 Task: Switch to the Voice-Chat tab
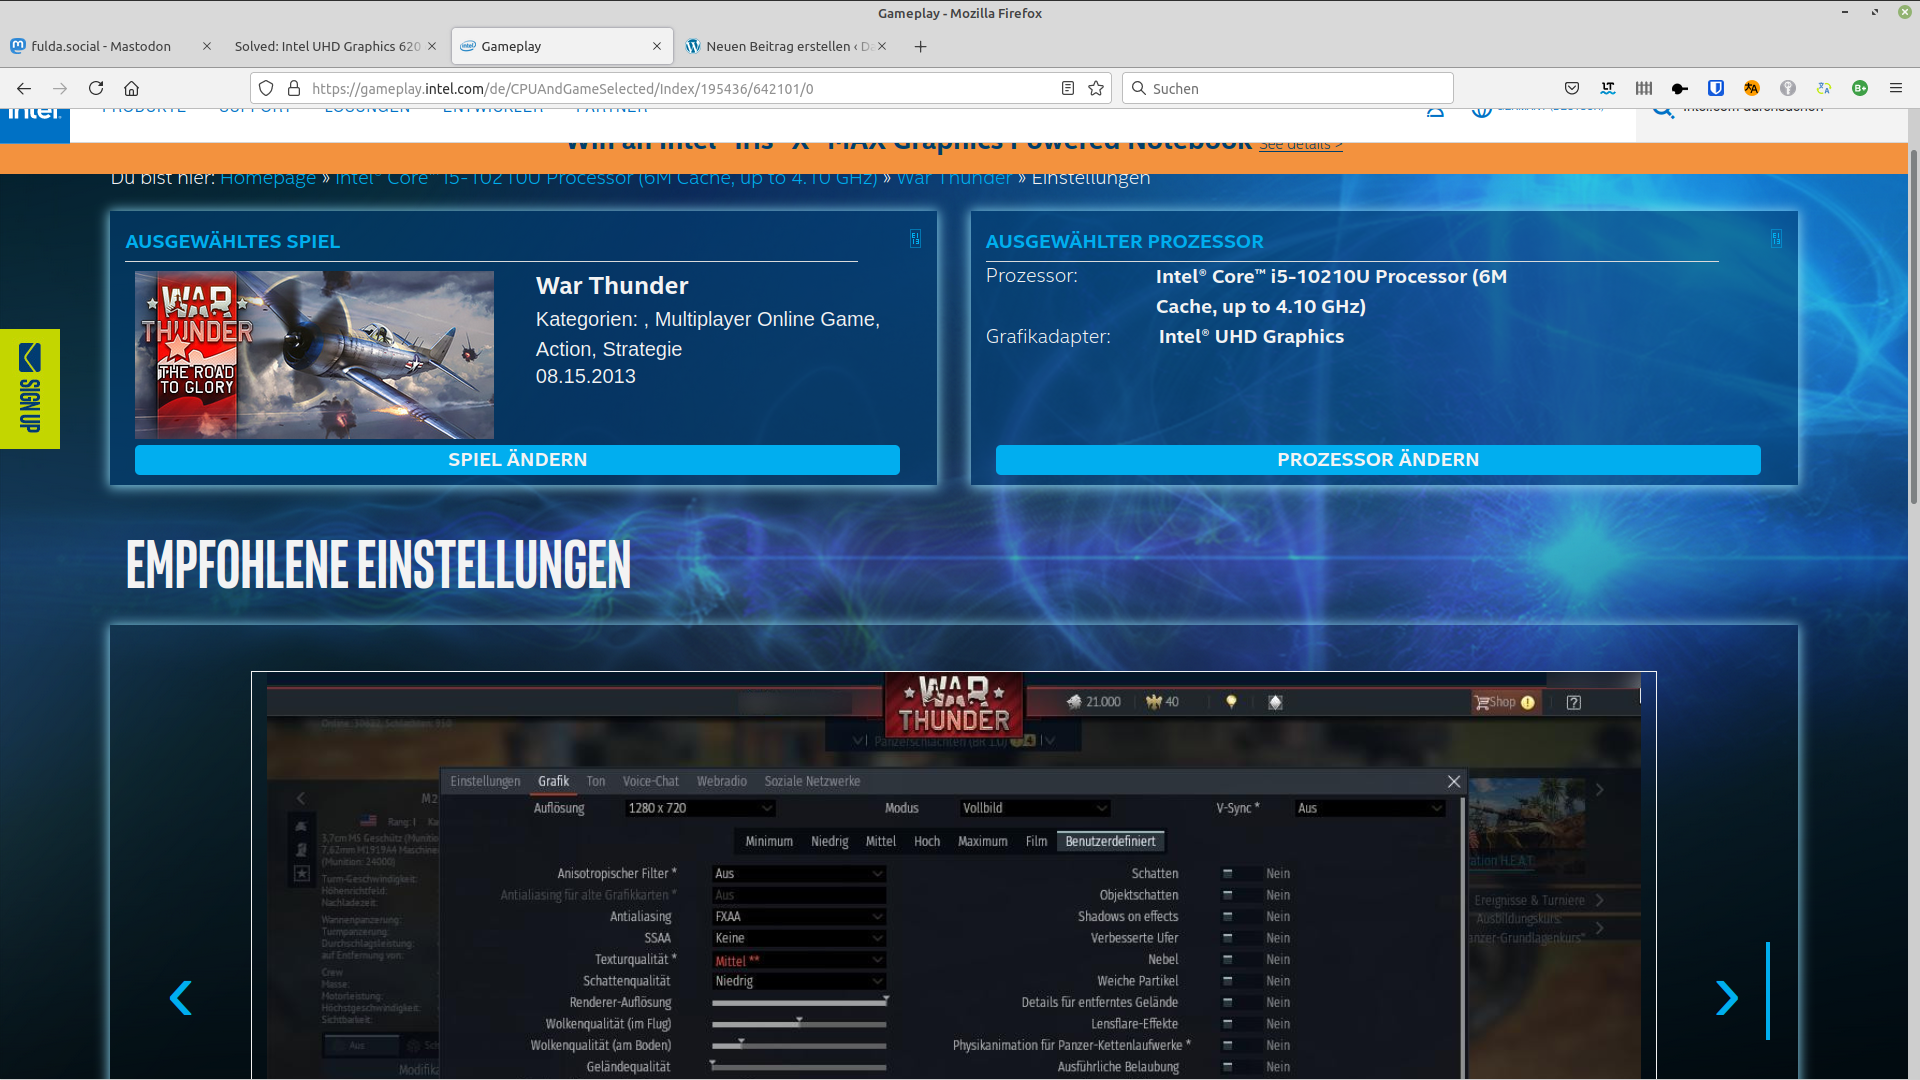[x=650, y=781]
